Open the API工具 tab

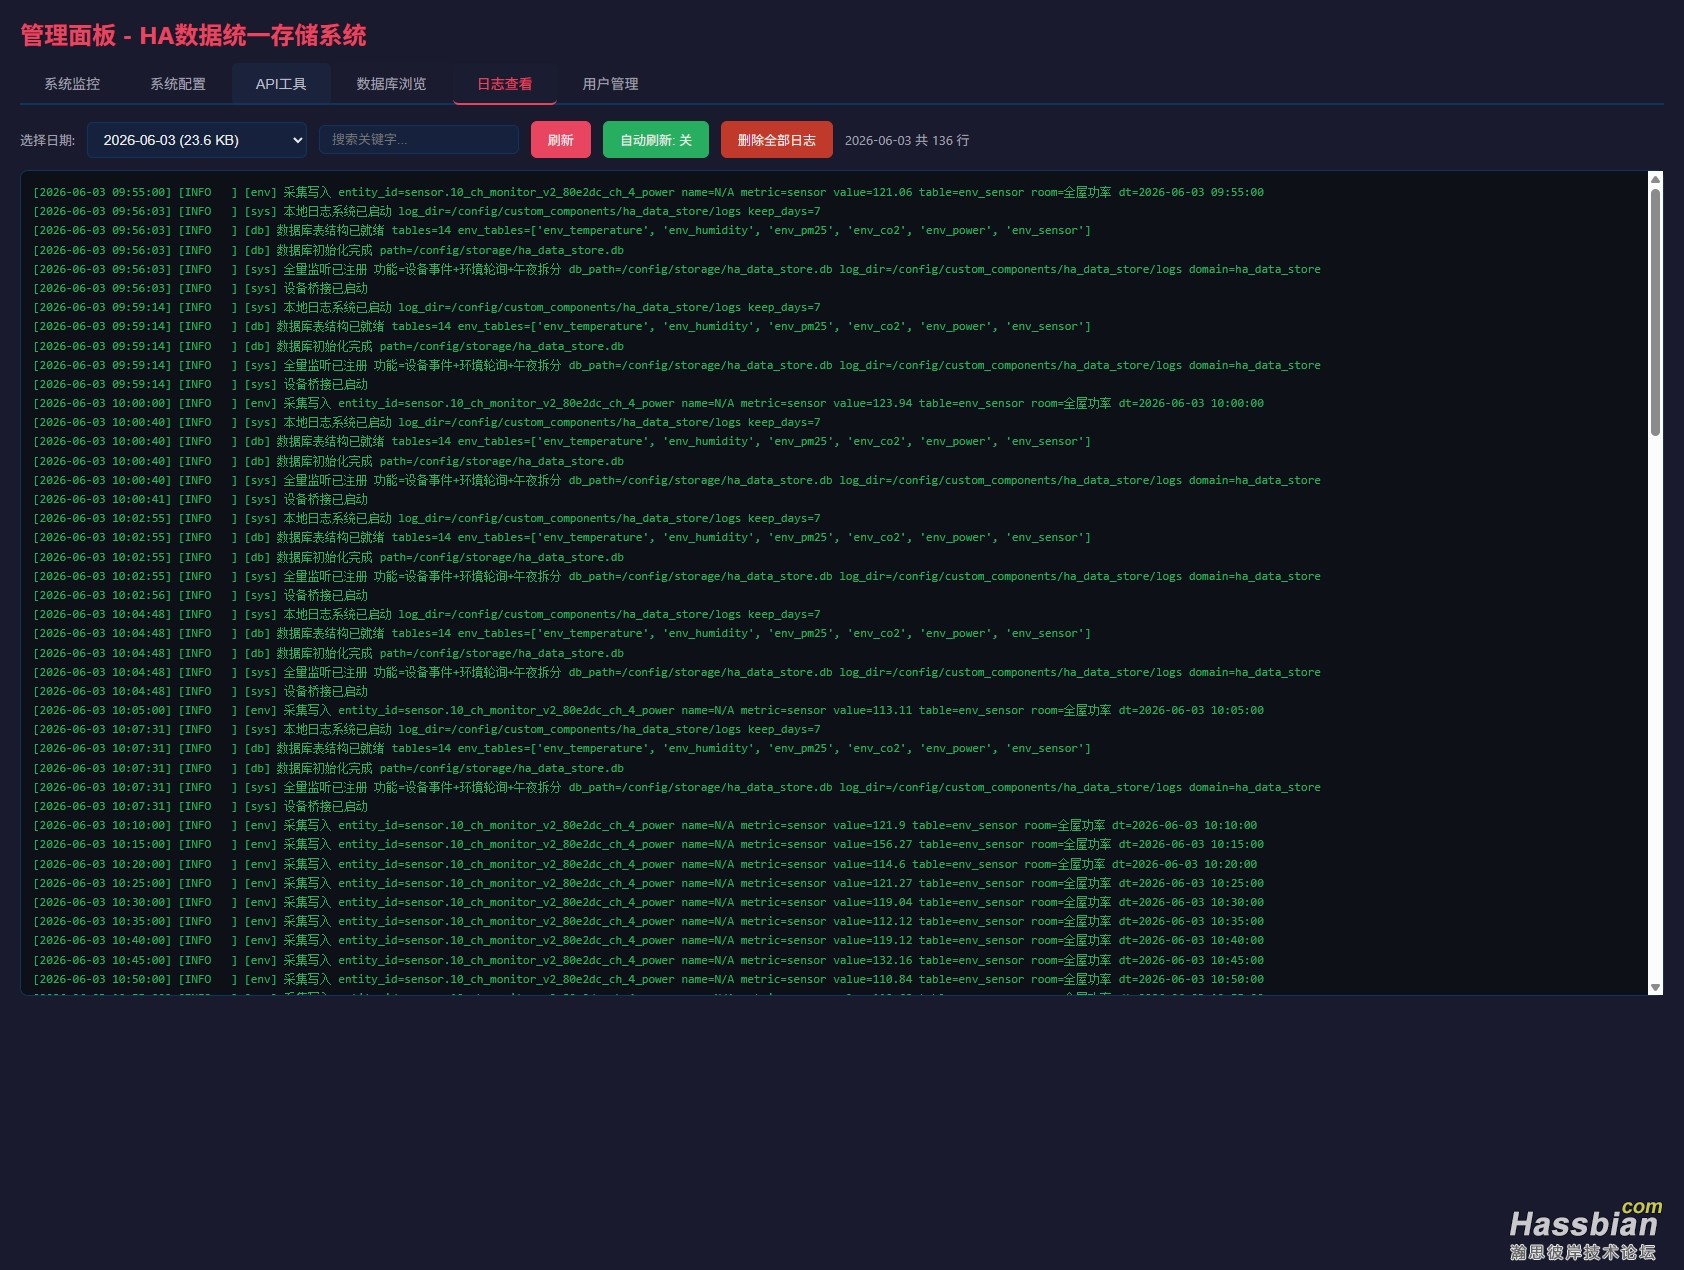281,84
